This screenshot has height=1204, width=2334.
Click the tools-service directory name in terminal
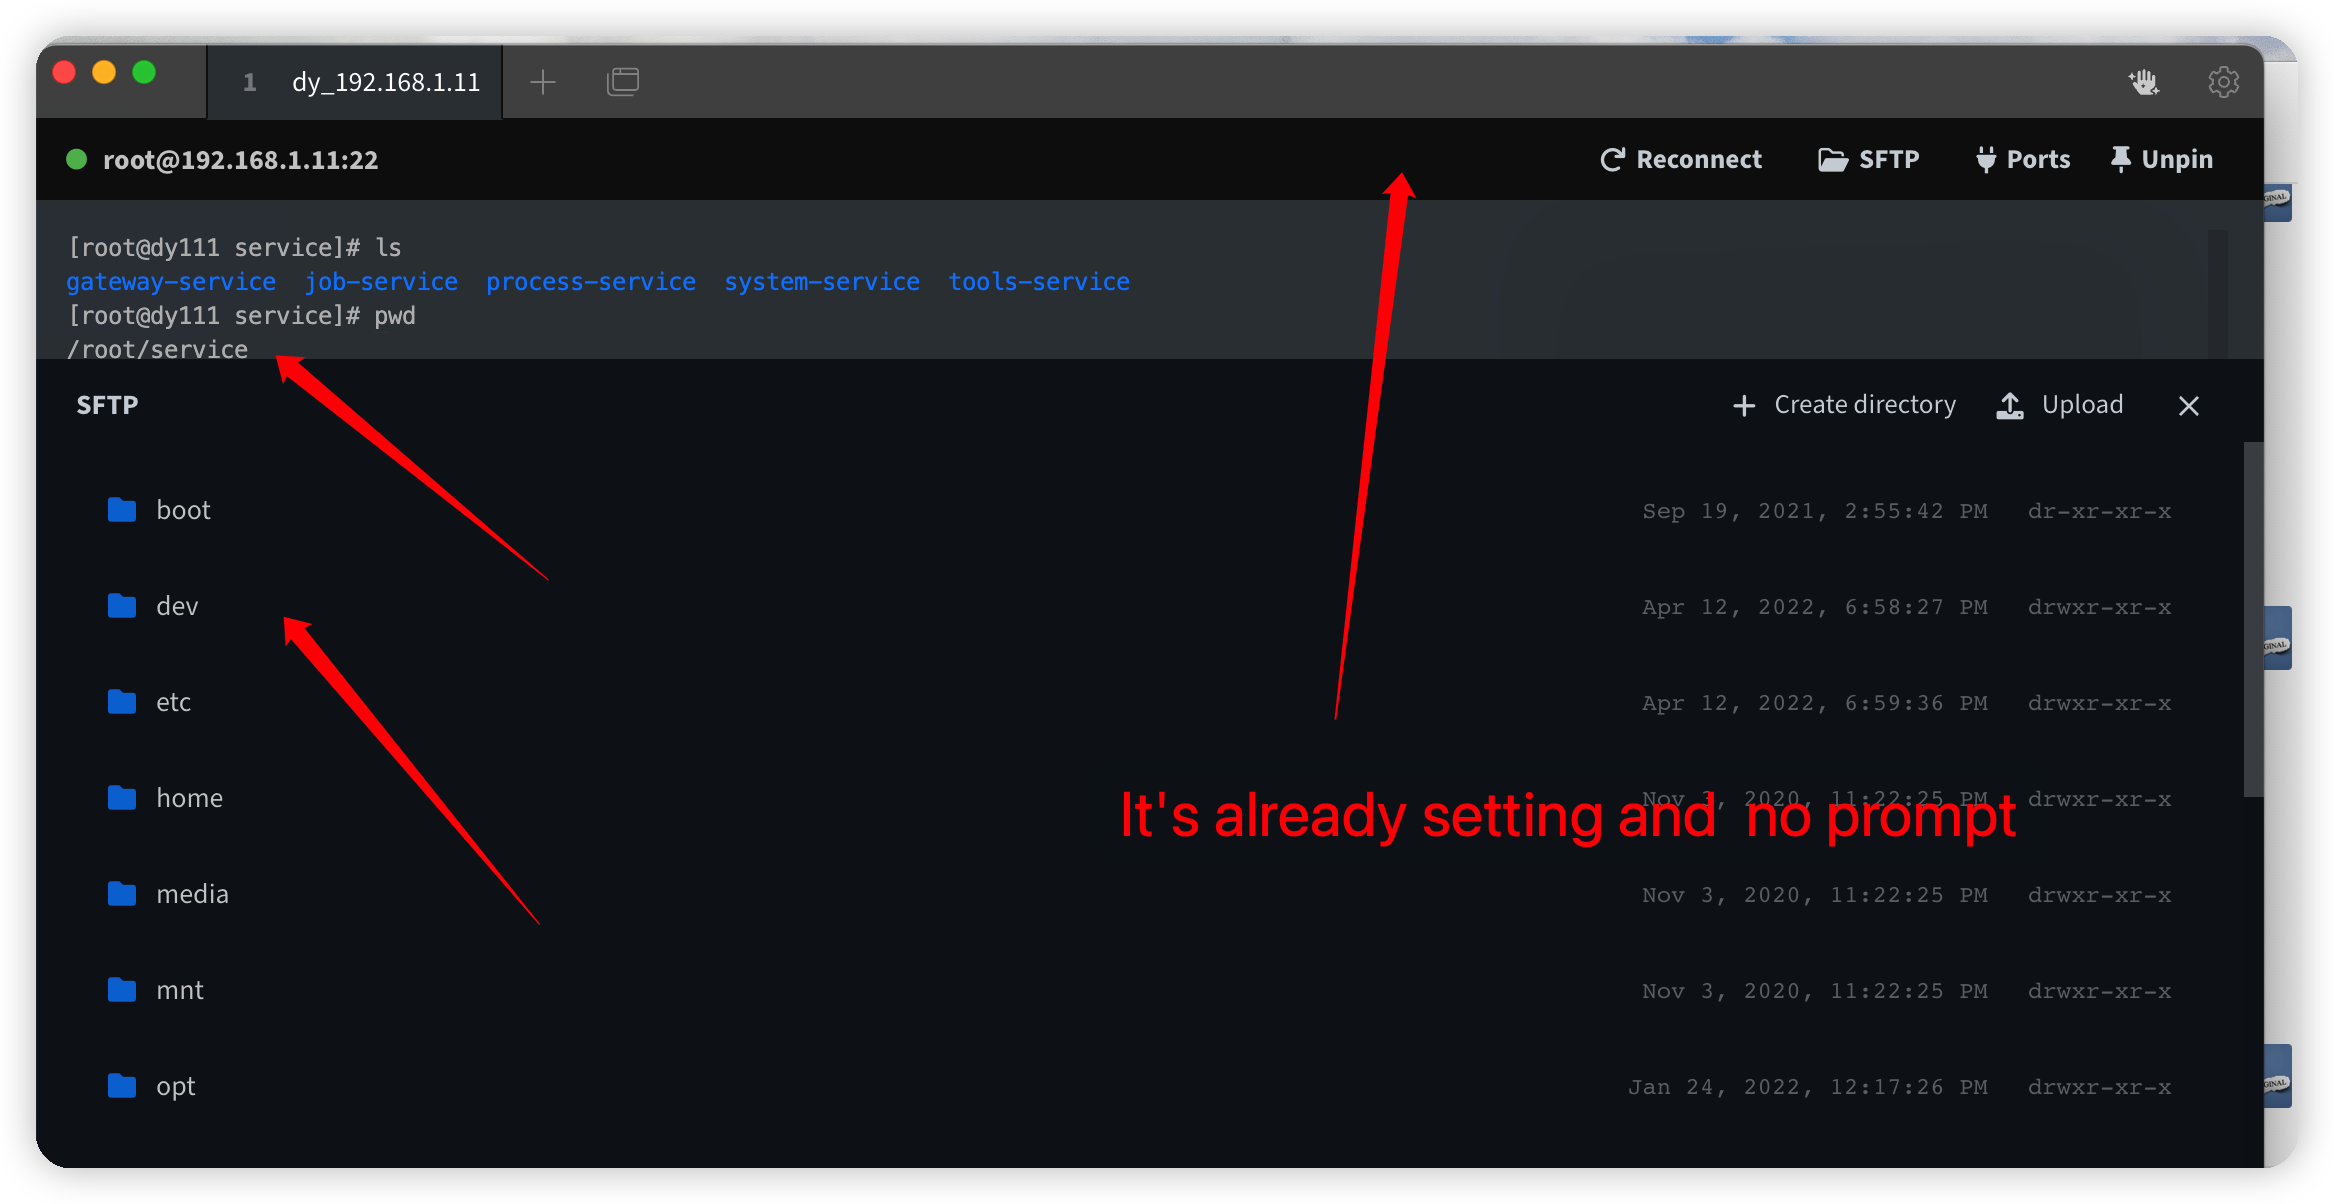point(1039,282)
